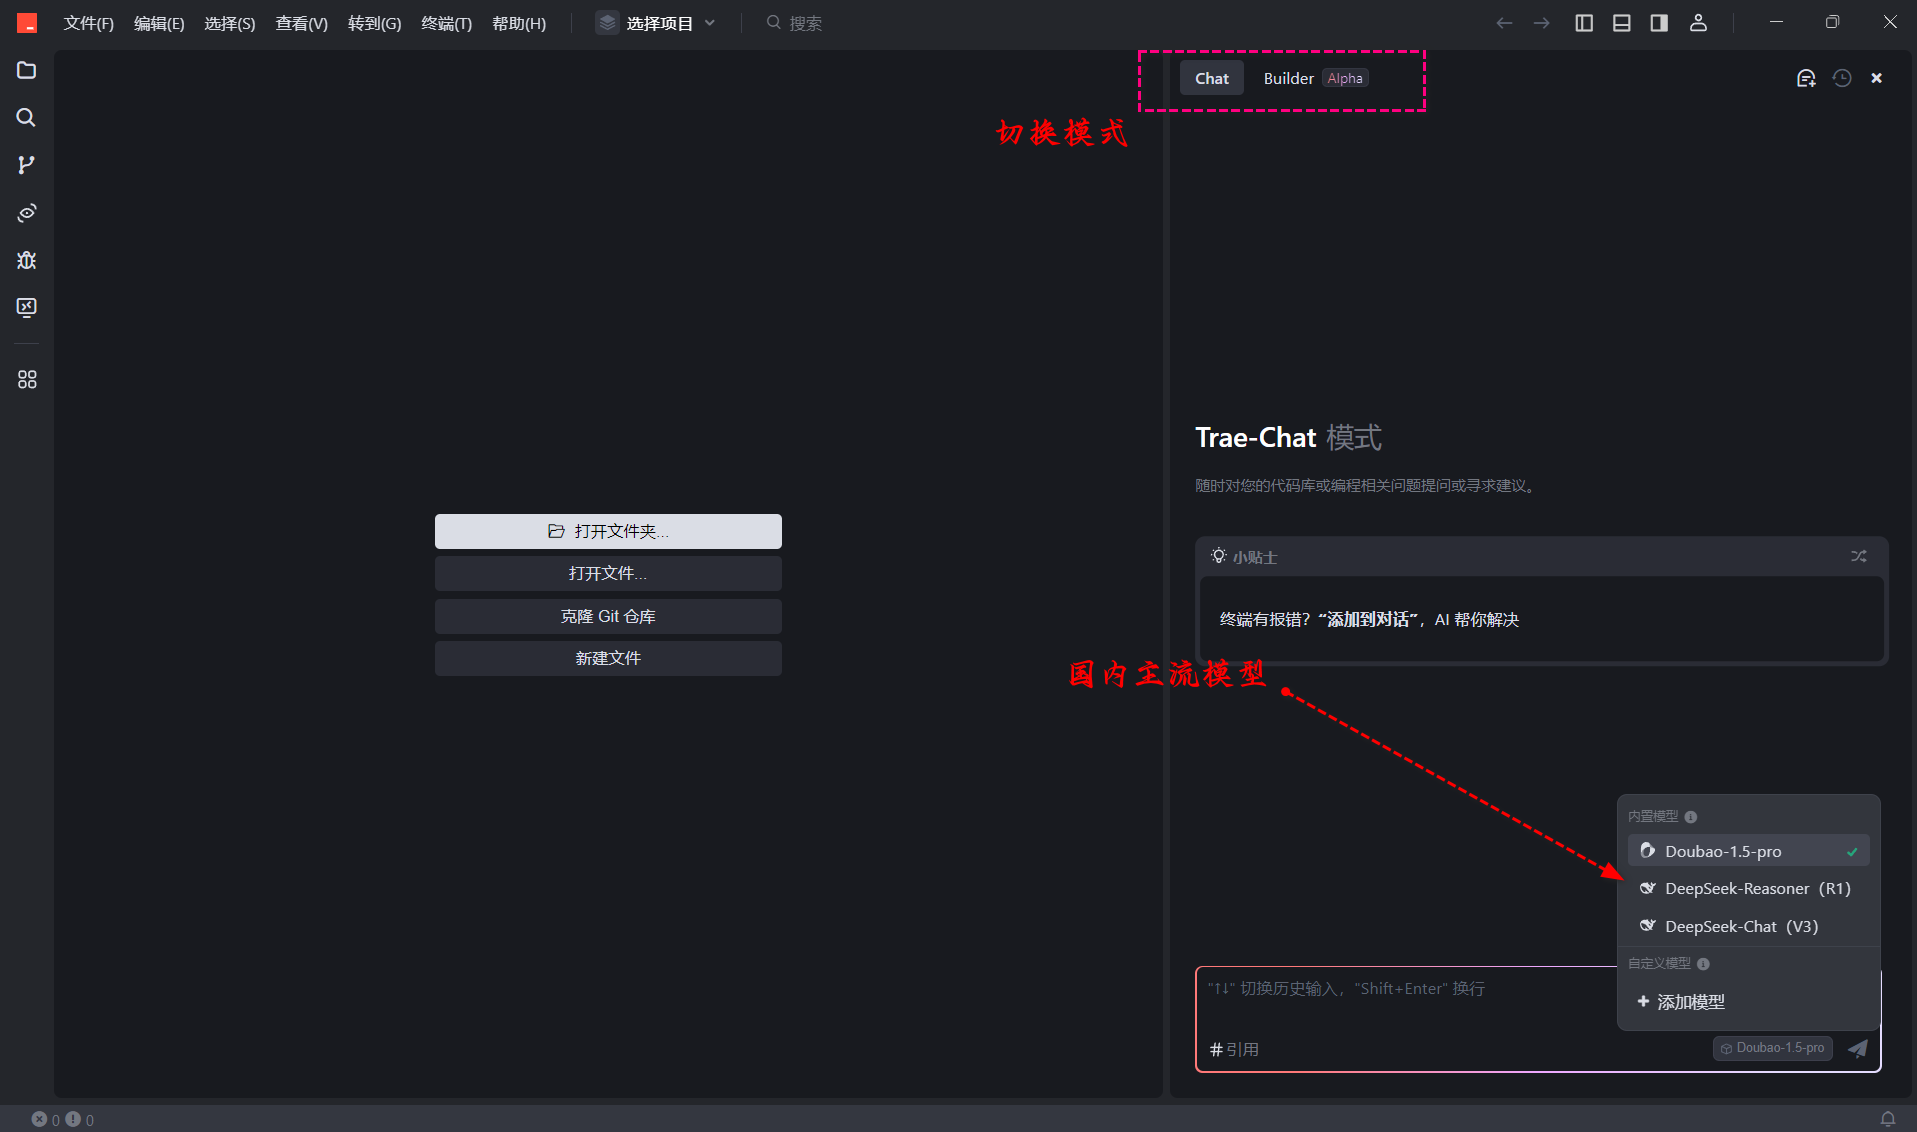Switch to the Builder Alpha tab

[1315, 78]
